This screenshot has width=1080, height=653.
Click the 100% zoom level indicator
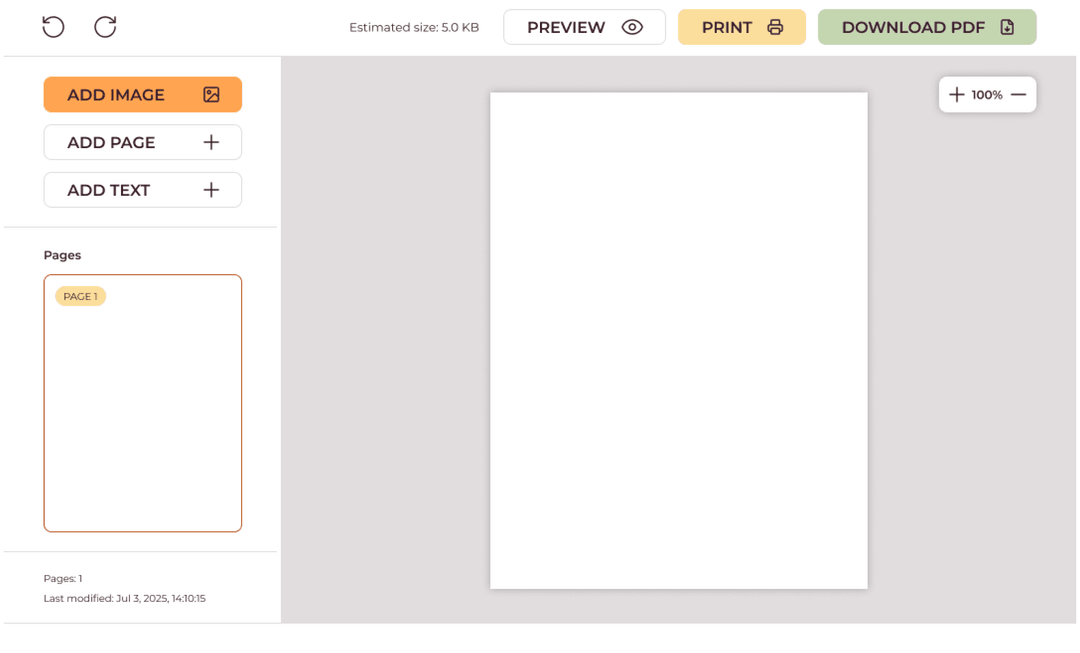click(x=988, y=94)
